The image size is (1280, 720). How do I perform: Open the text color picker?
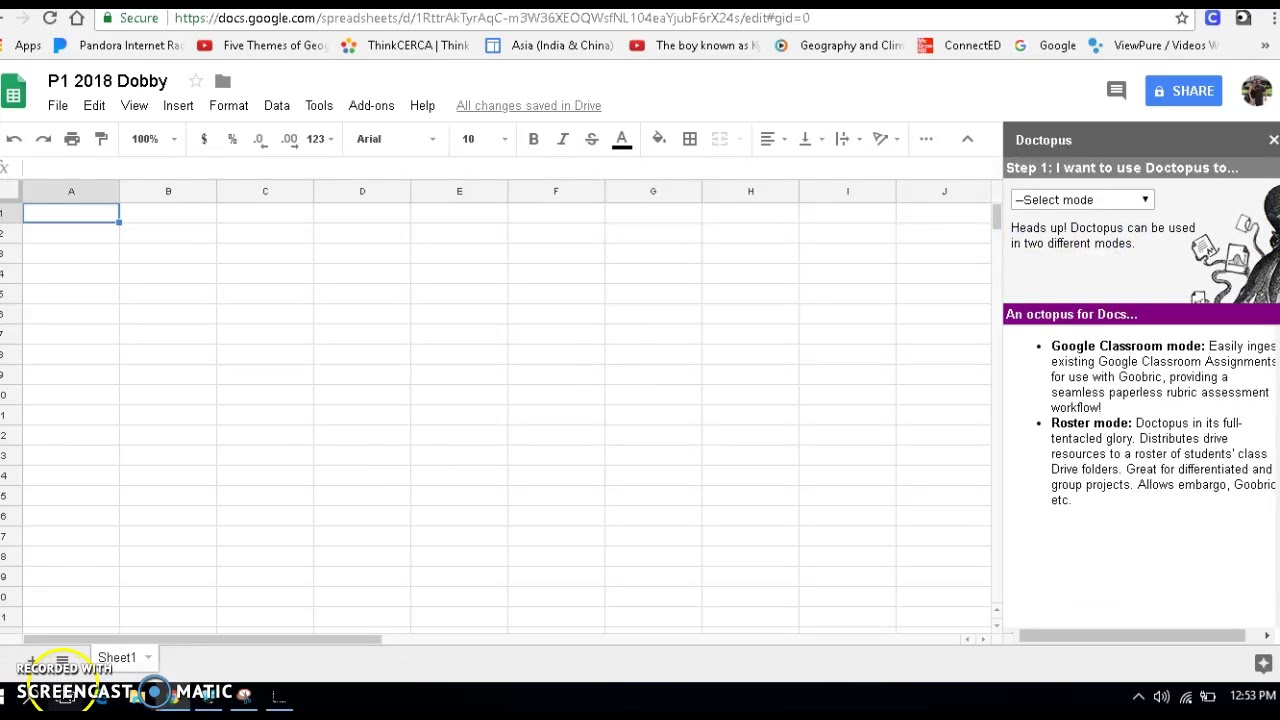coord(621,139)
